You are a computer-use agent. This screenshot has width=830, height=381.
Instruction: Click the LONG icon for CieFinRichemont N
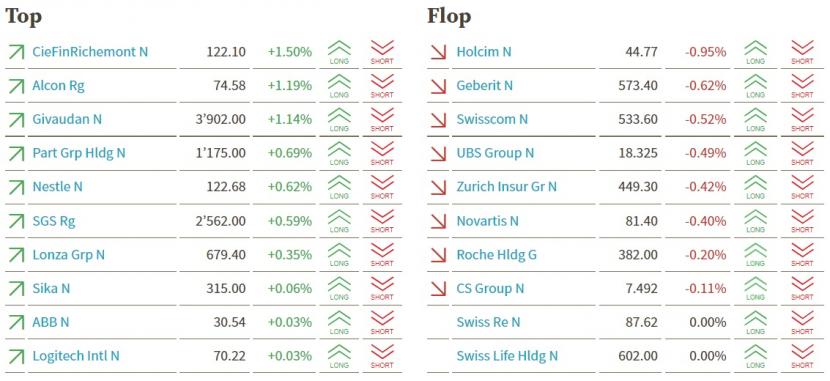[339, 52]
